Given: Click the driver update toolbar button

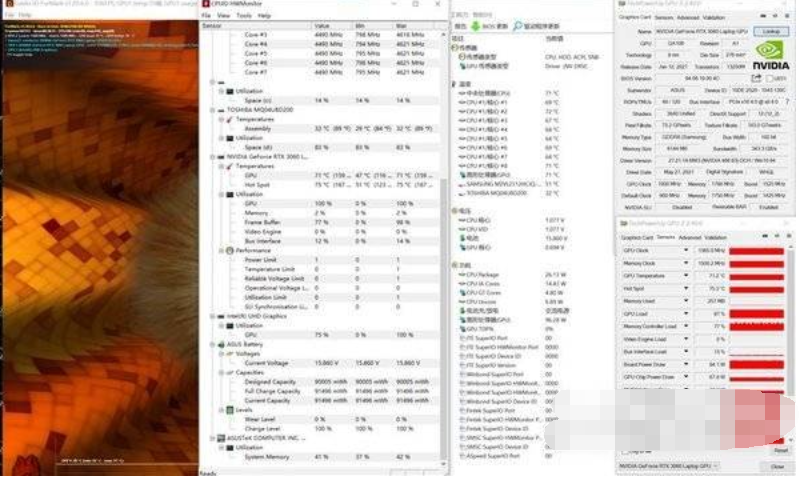Looking at the screenshot, I should click(536, 26).
